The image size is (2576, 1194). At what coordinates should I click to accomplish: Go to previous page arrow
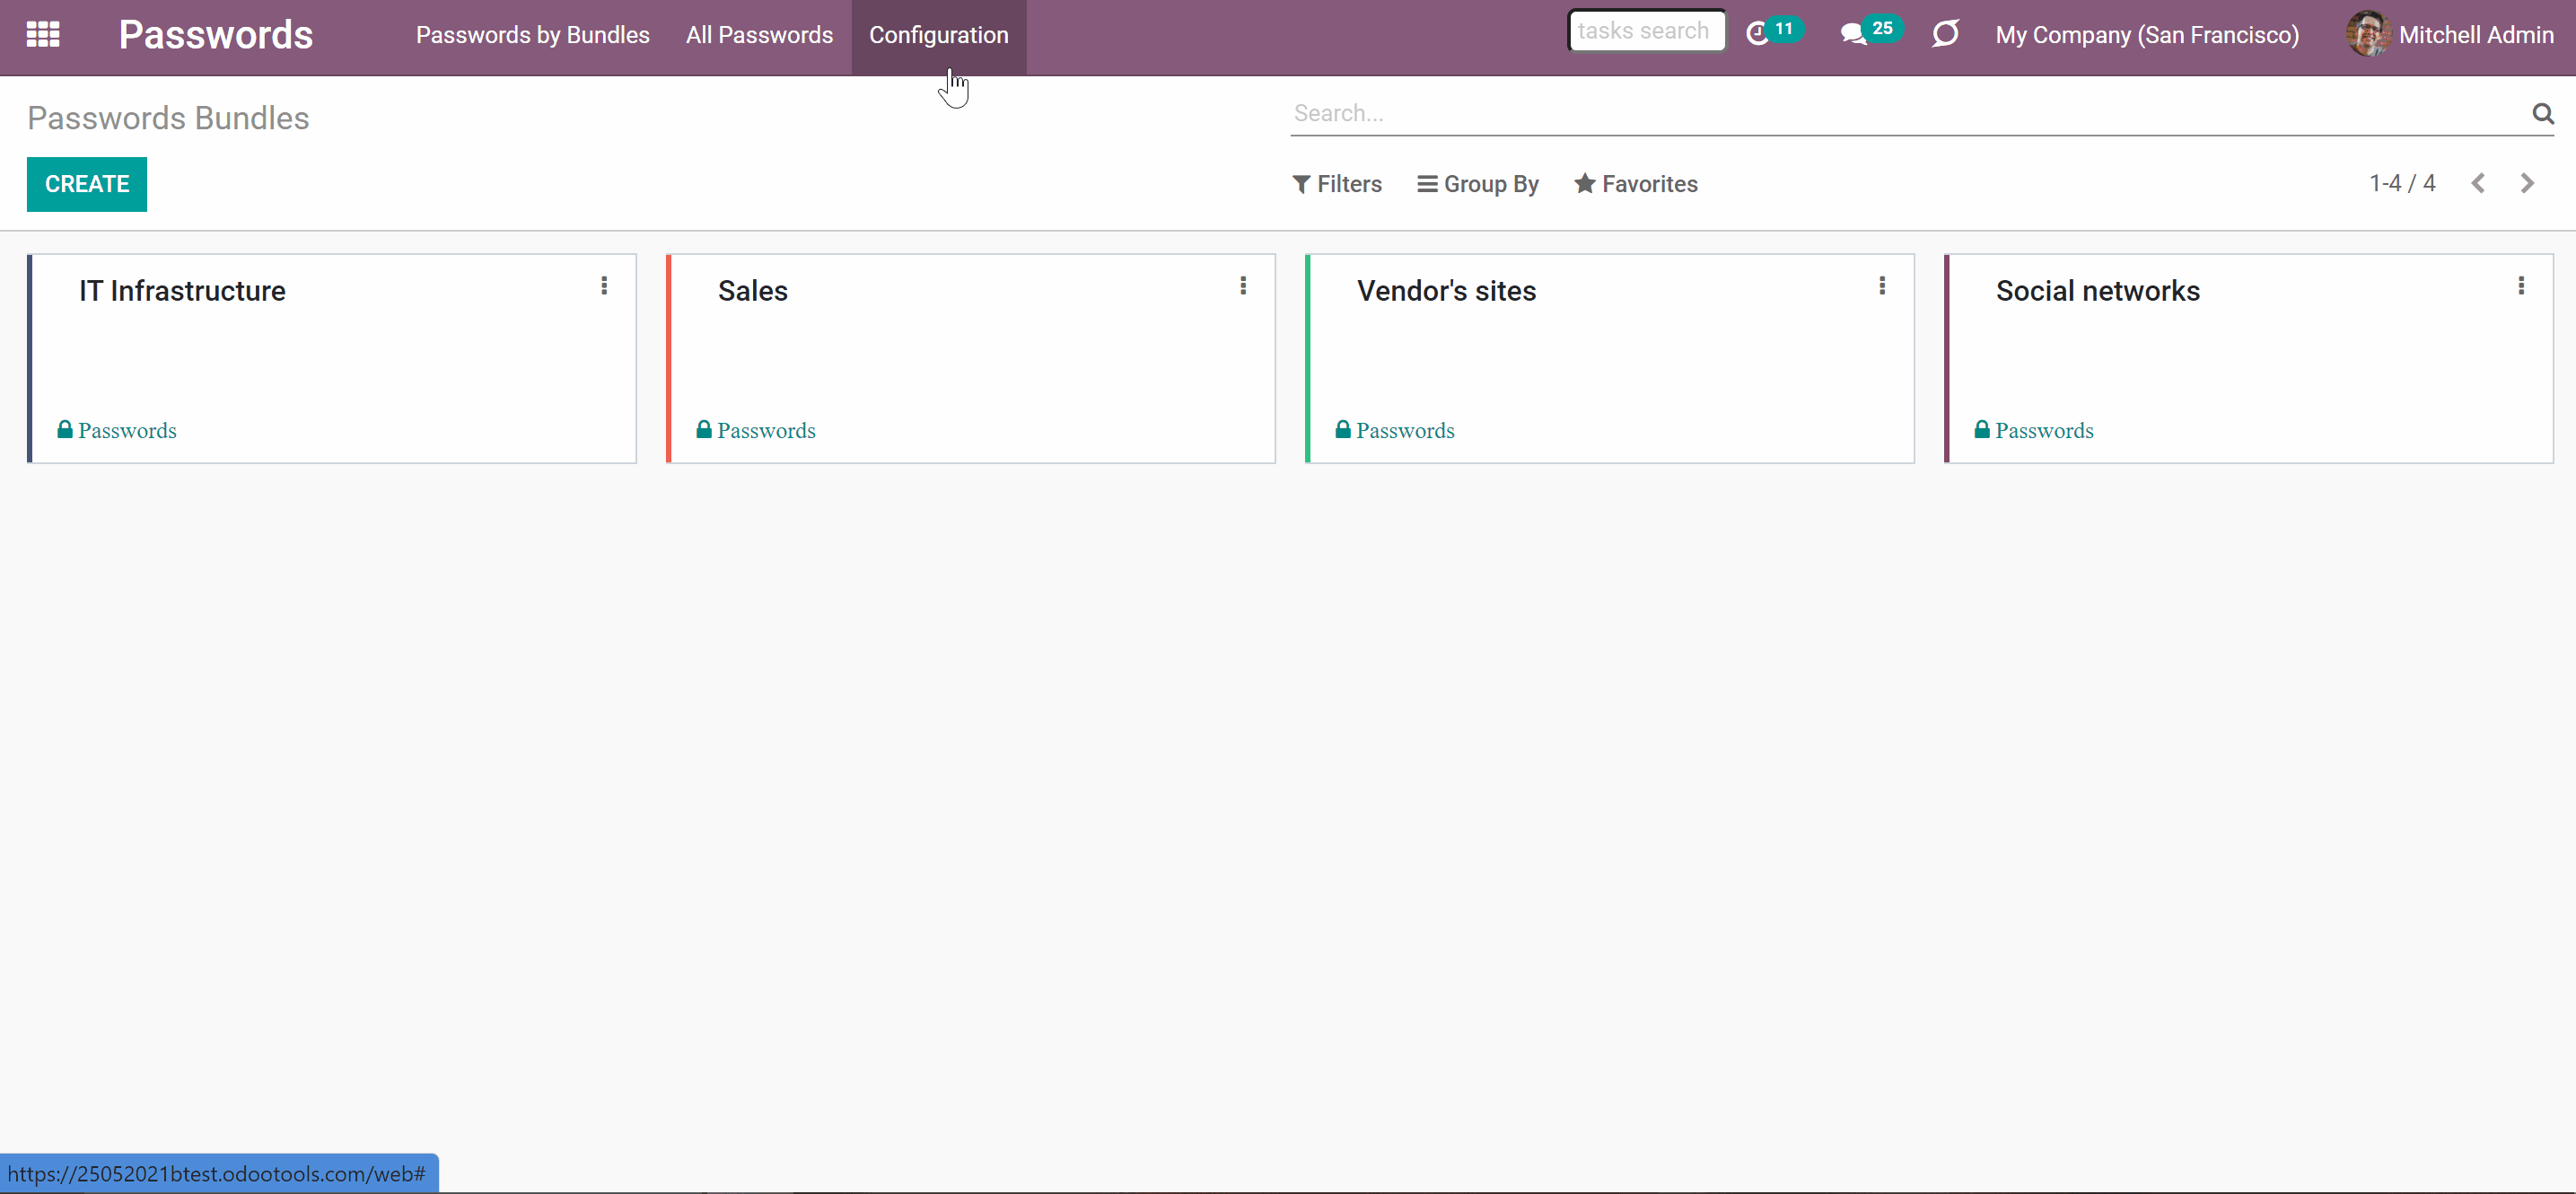[x=2478, y=183]
